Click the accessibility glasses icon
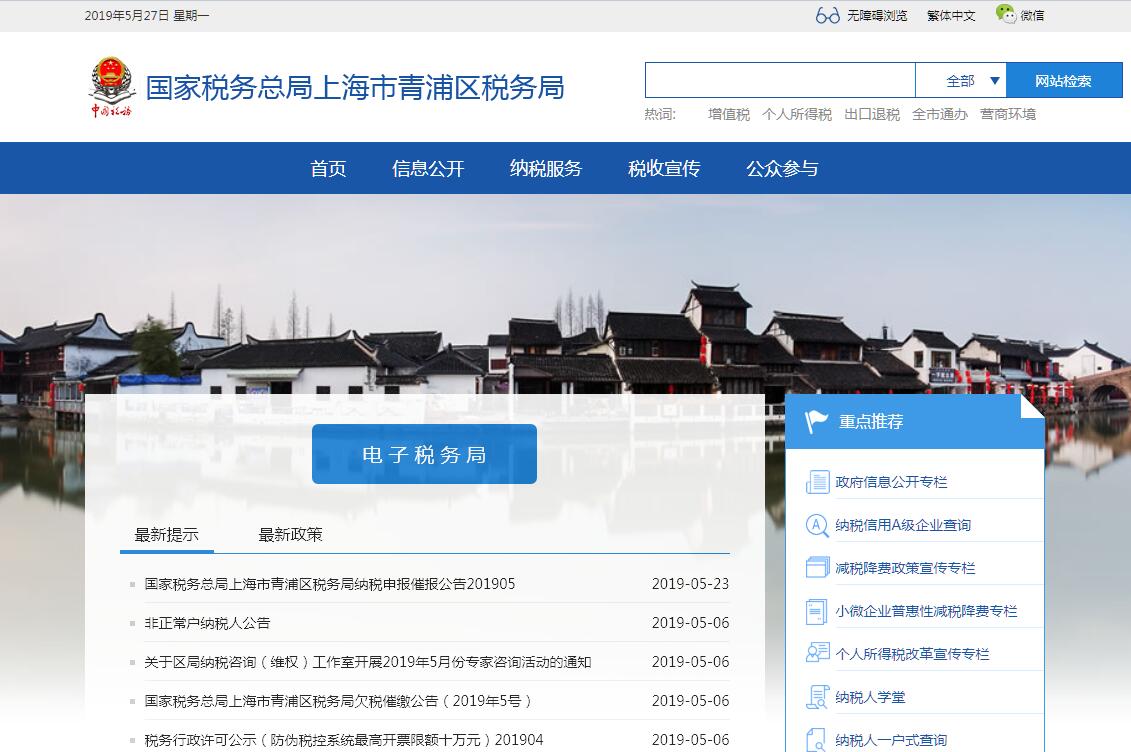The height and width of the screenshot is (752, 1131). coord(827,15)
